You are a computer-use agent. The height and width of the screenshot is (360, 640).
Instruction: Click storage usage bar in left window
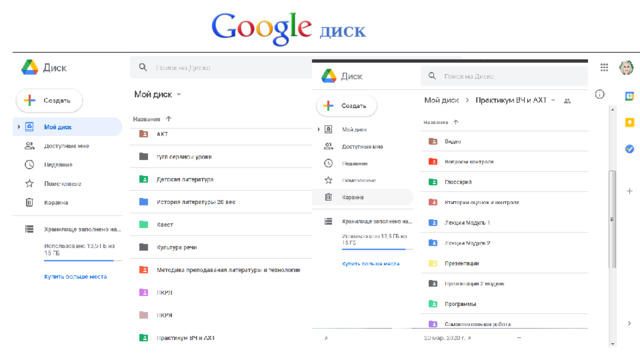click(83, 260)
